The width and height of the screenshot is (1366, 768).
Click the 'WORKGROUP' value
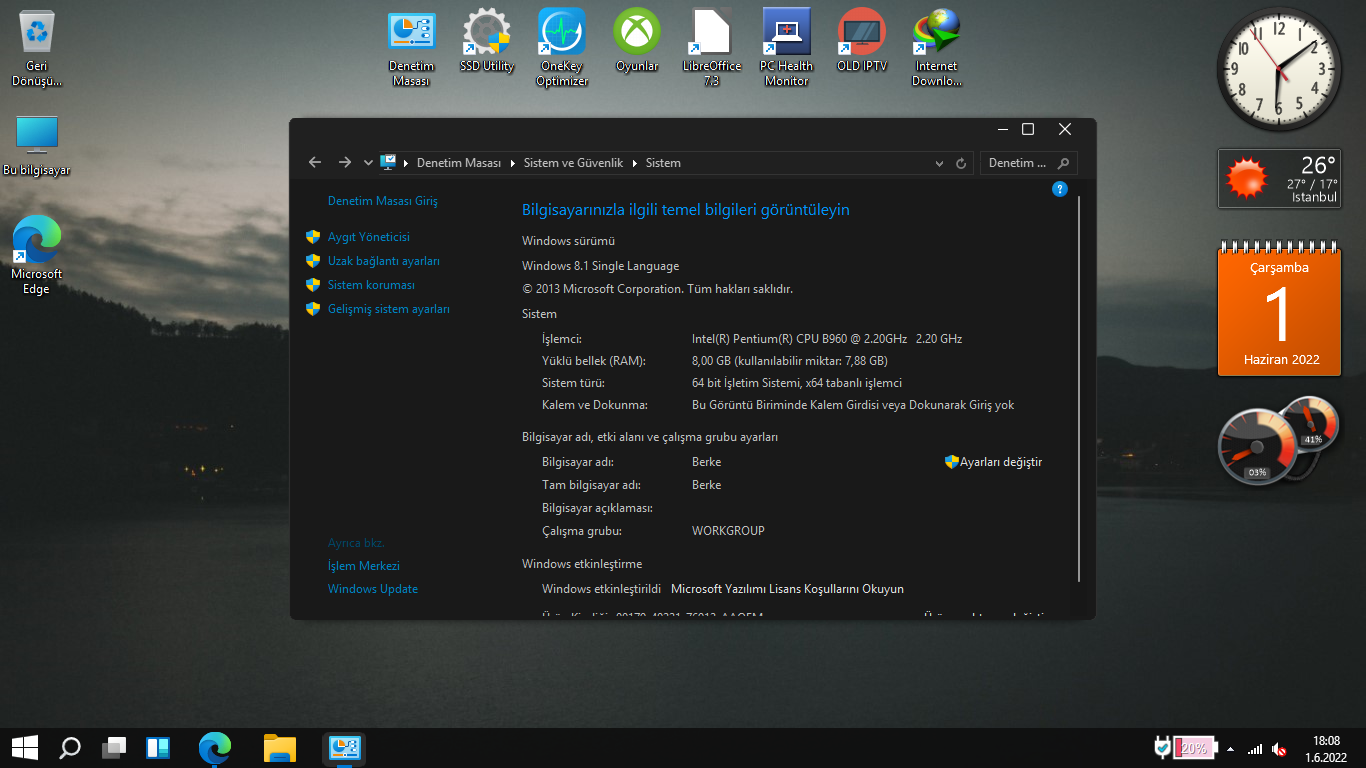pos(728,531)
